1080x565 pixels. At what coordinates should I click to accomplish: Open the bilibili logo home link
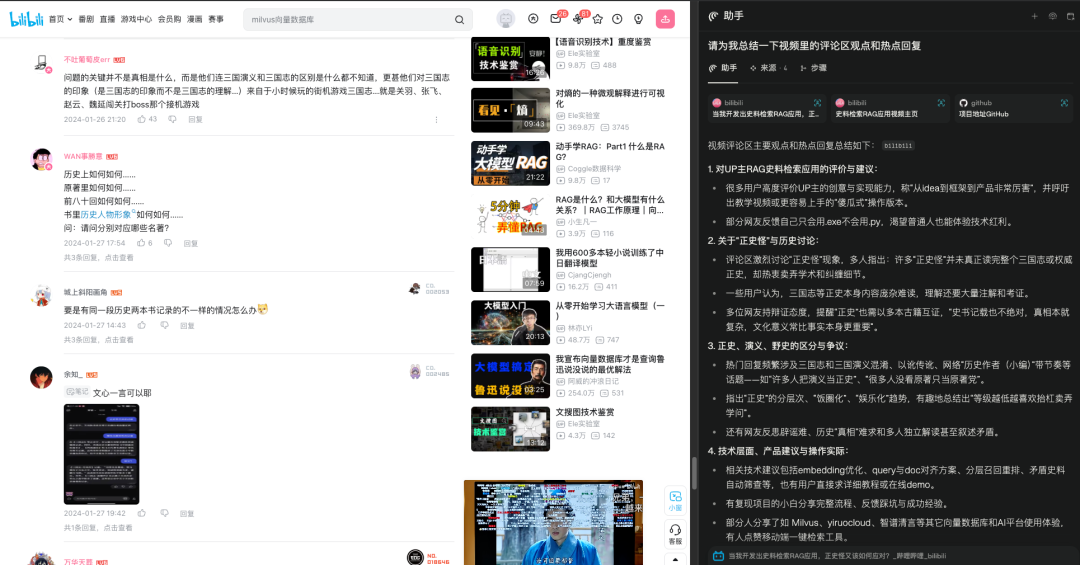click(26, 19)
